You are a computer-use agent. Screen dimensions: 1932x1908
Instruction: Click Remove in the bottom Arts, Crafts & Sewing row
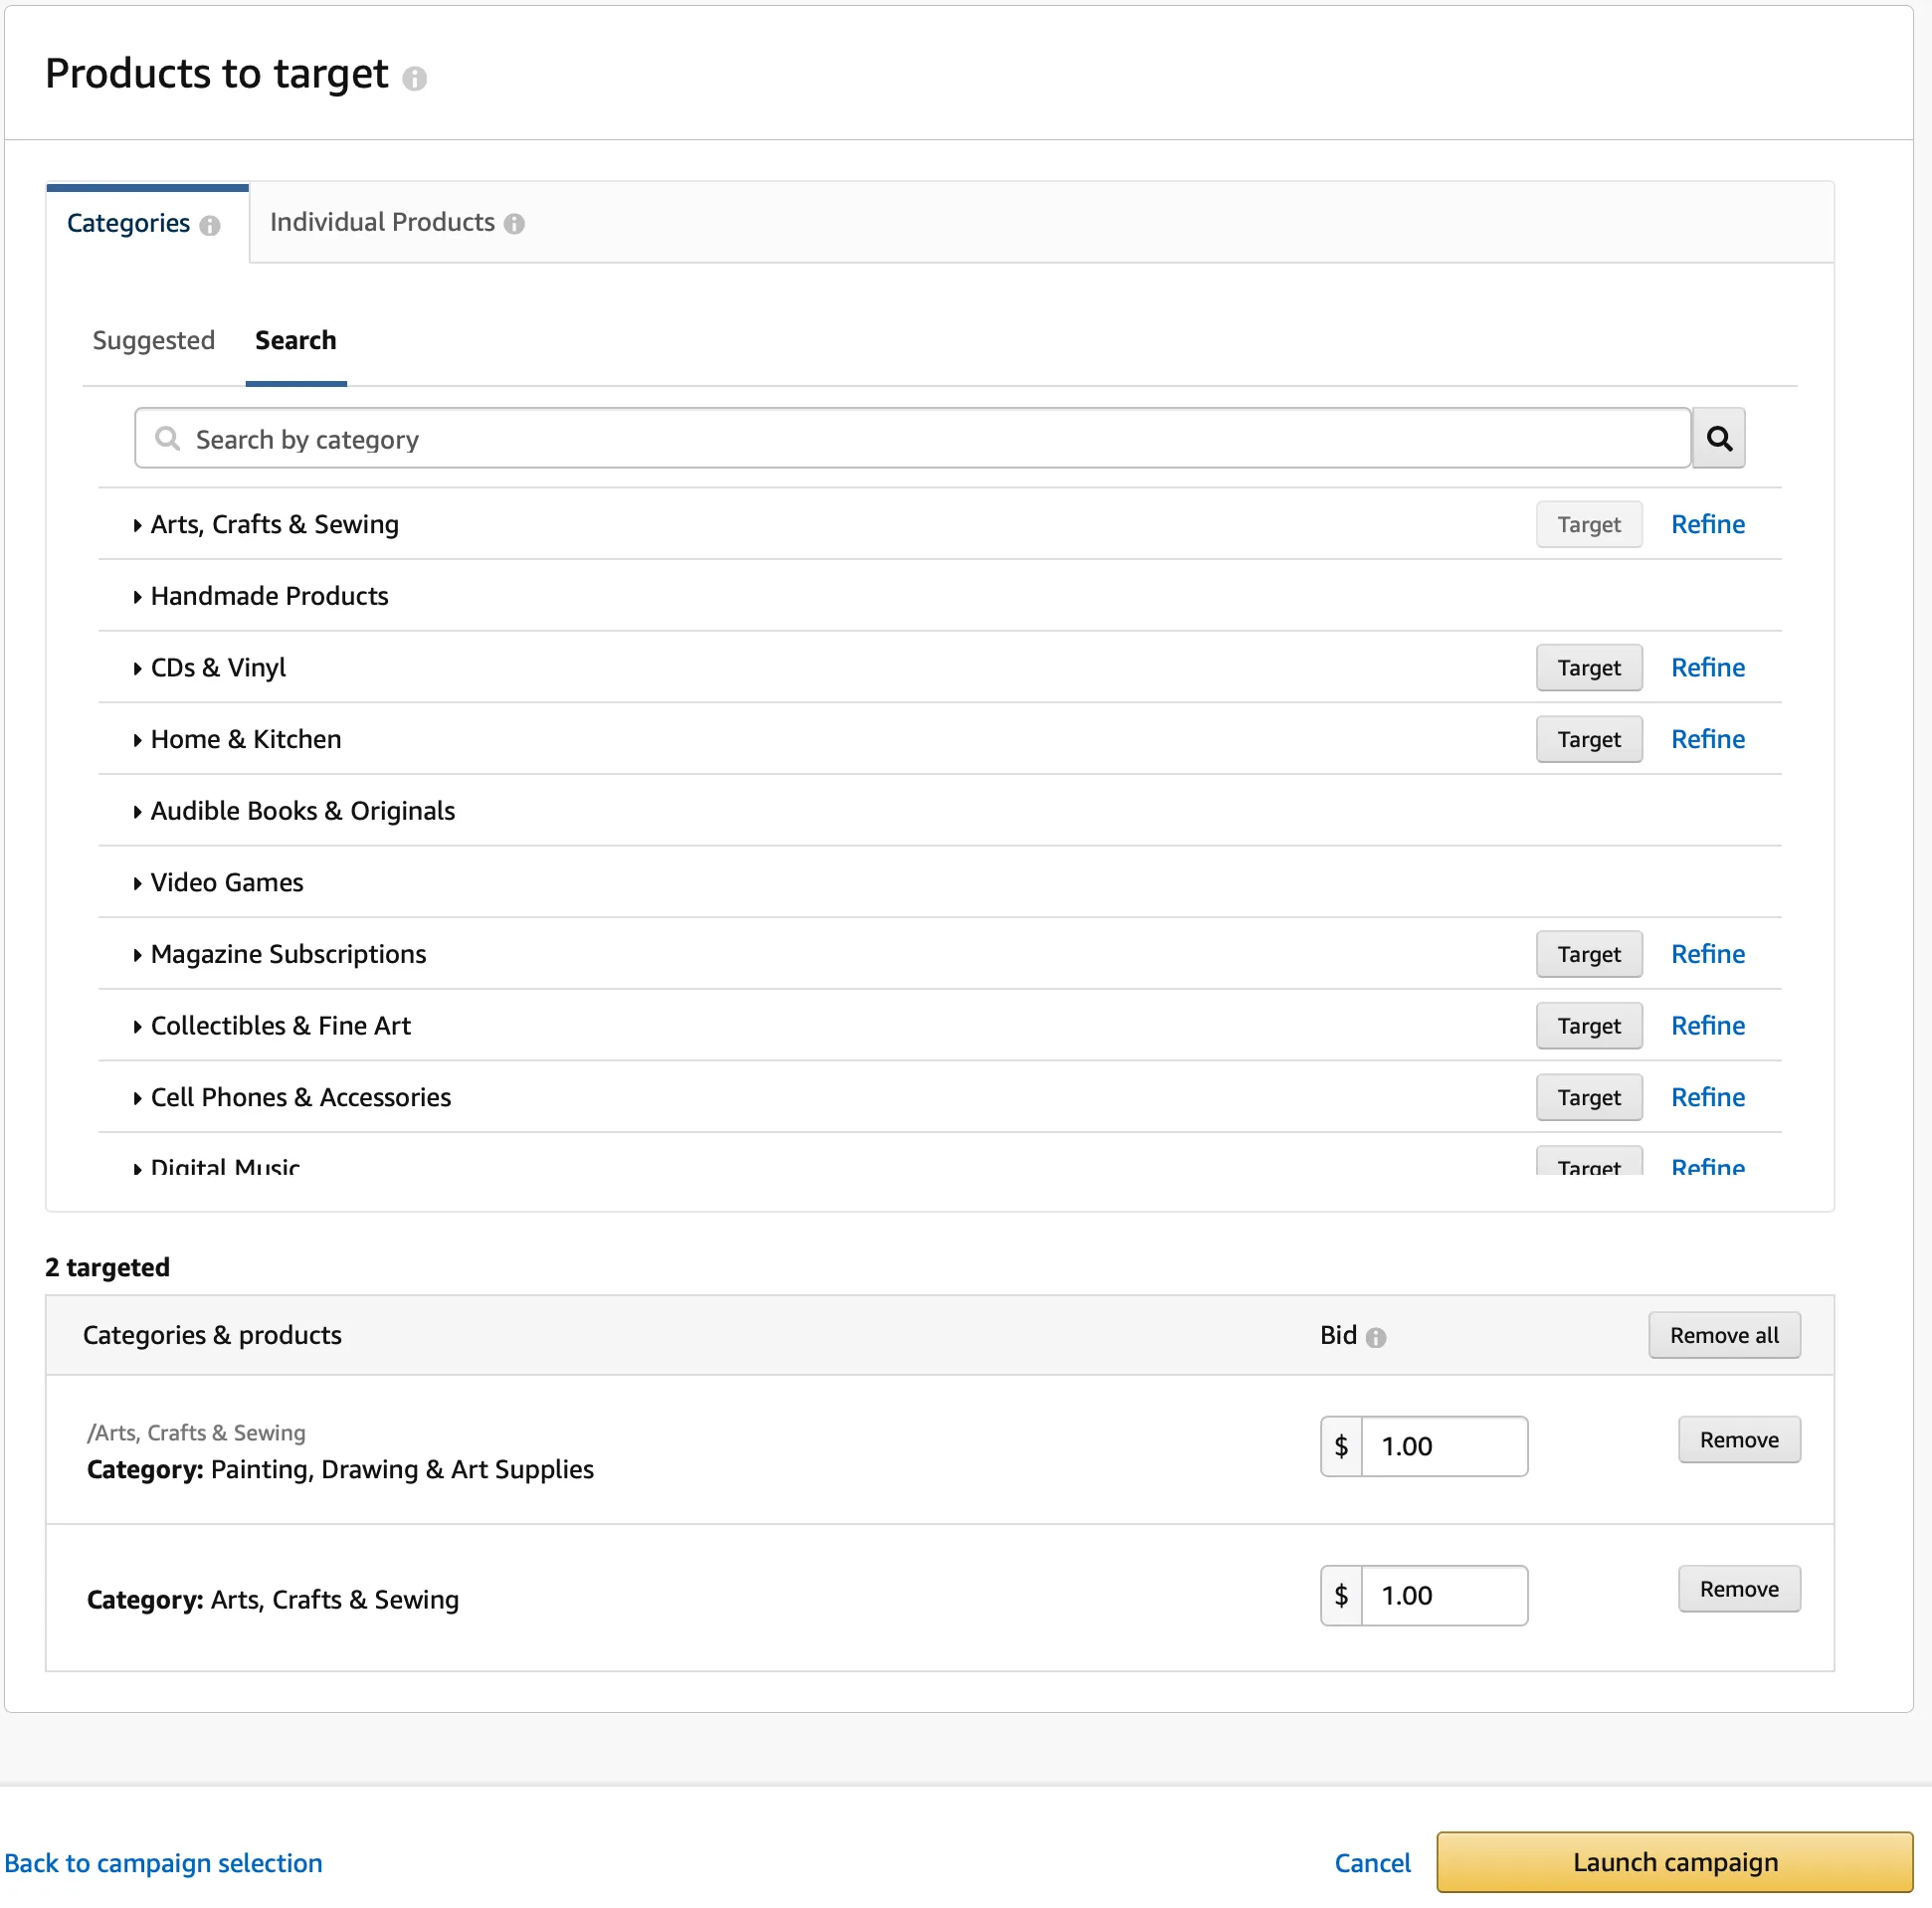click(1739, 1589)
